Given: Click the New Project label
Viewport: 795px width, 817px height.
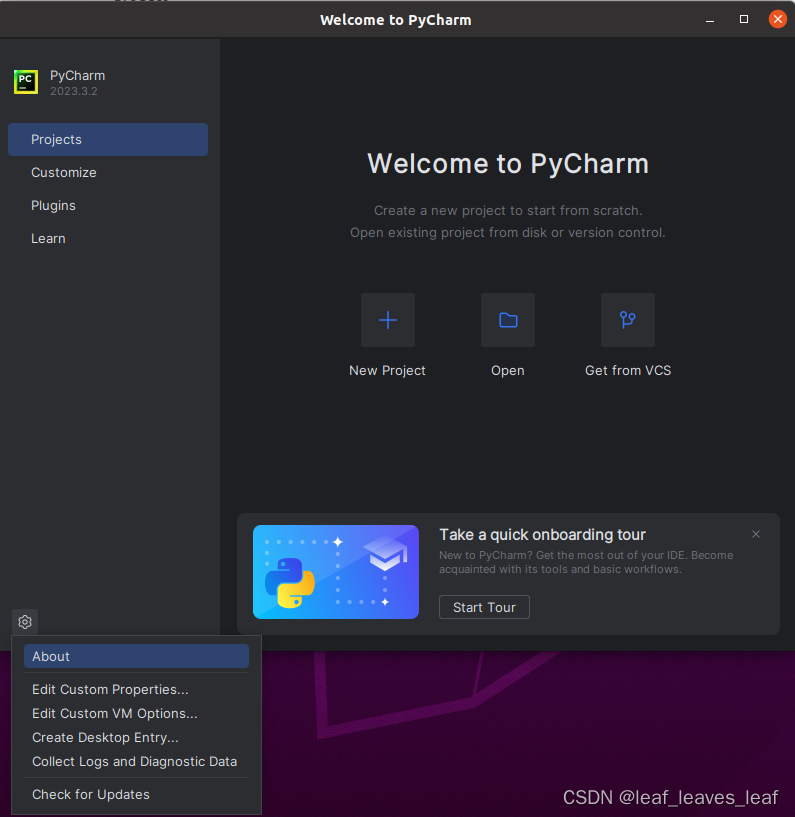Looking at the screenshot, I should (387, 370).
